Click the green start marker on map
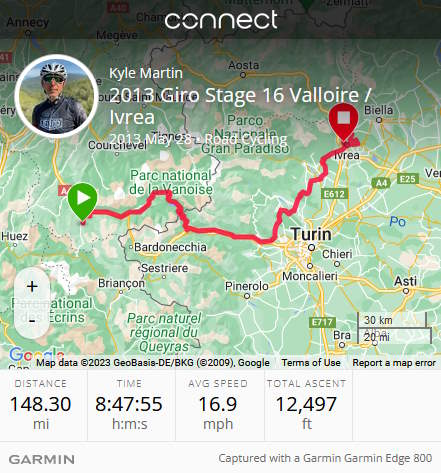Viewport: 441px width, 473px height. 82,201
